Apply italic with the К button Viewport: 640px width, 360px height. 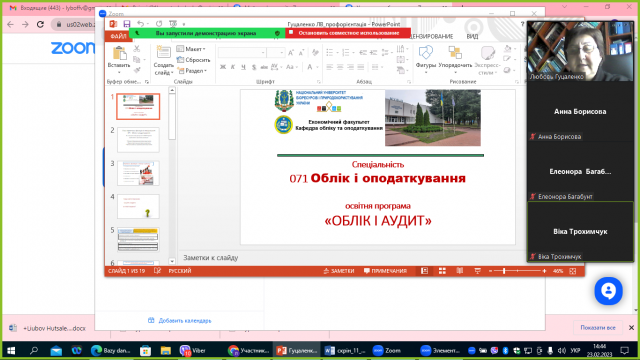(x=233, y=67)
